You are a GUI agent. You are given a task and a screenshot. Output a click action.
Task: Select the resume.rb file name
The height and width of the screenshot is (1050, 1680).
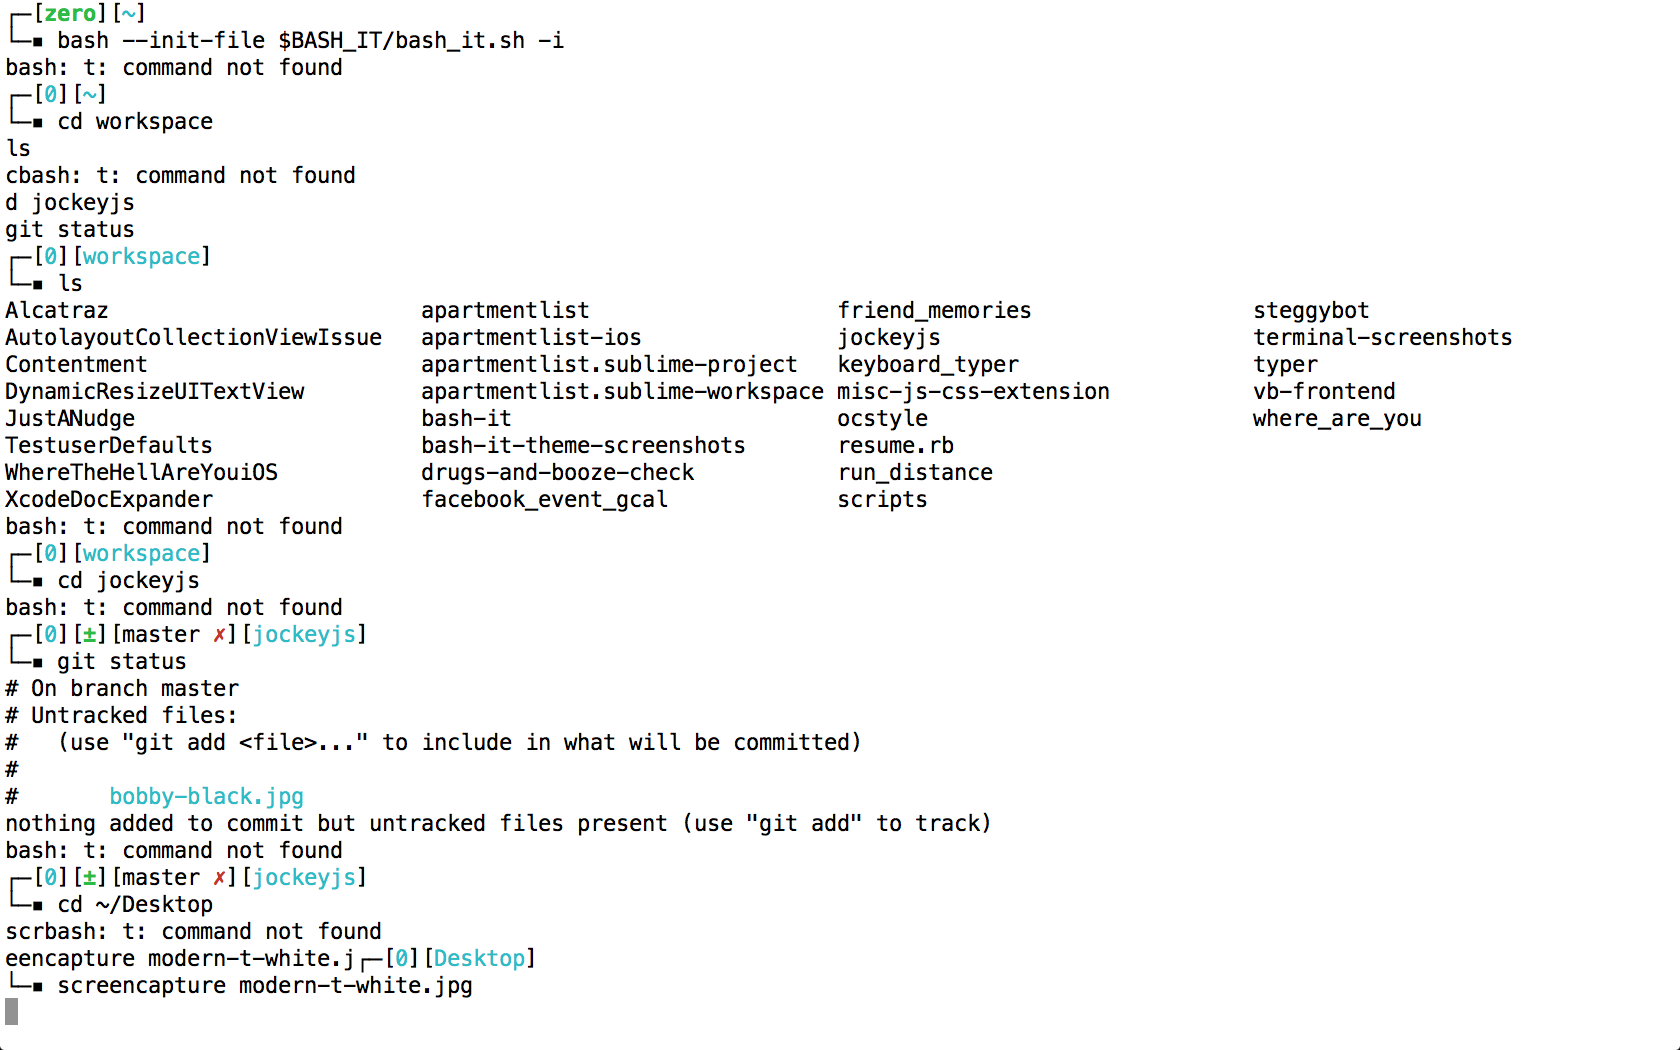(896, 446)
